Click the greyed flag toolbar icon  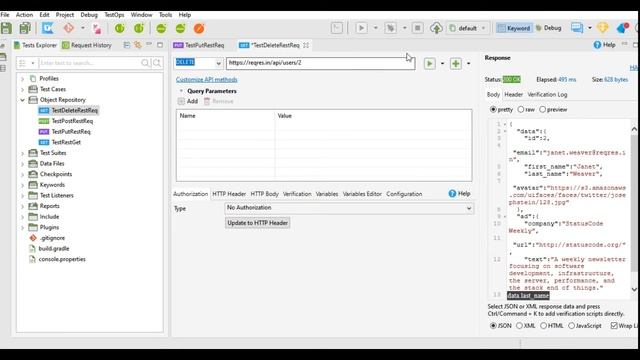(x=337, y=28)
